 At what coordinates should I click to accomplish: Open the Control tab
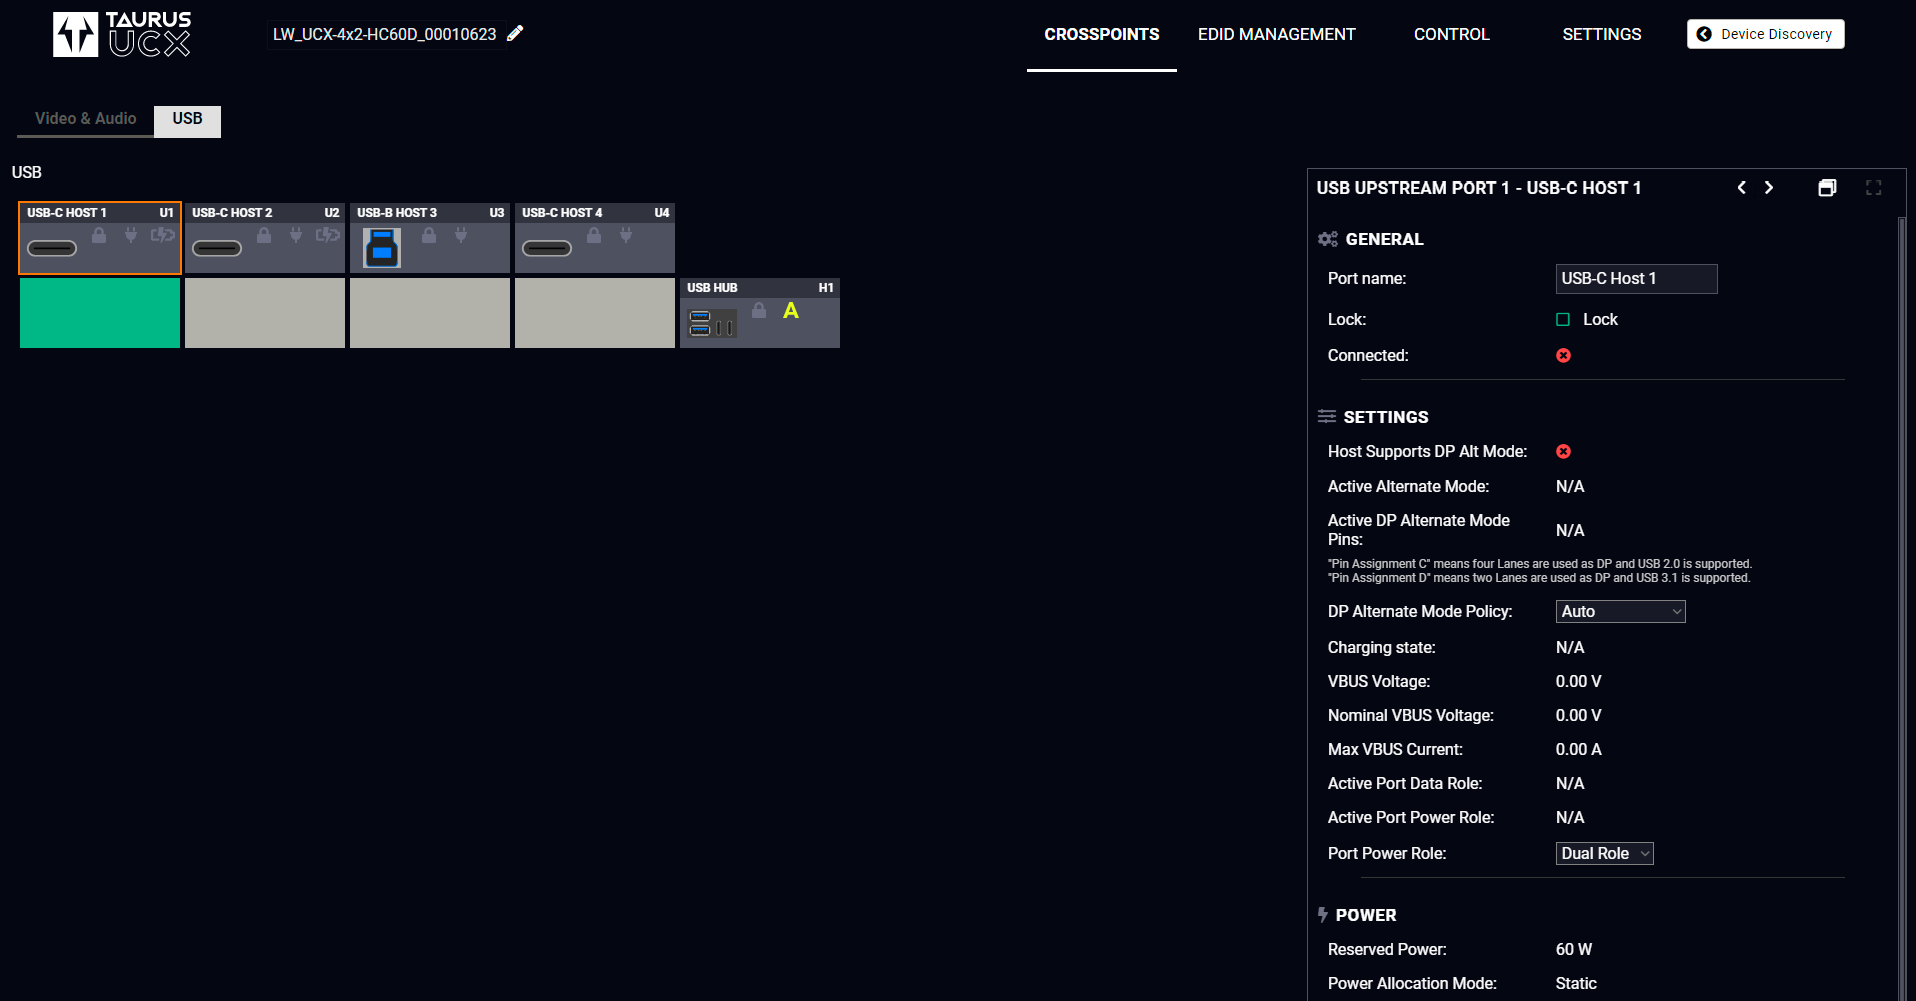point(1452,35)
